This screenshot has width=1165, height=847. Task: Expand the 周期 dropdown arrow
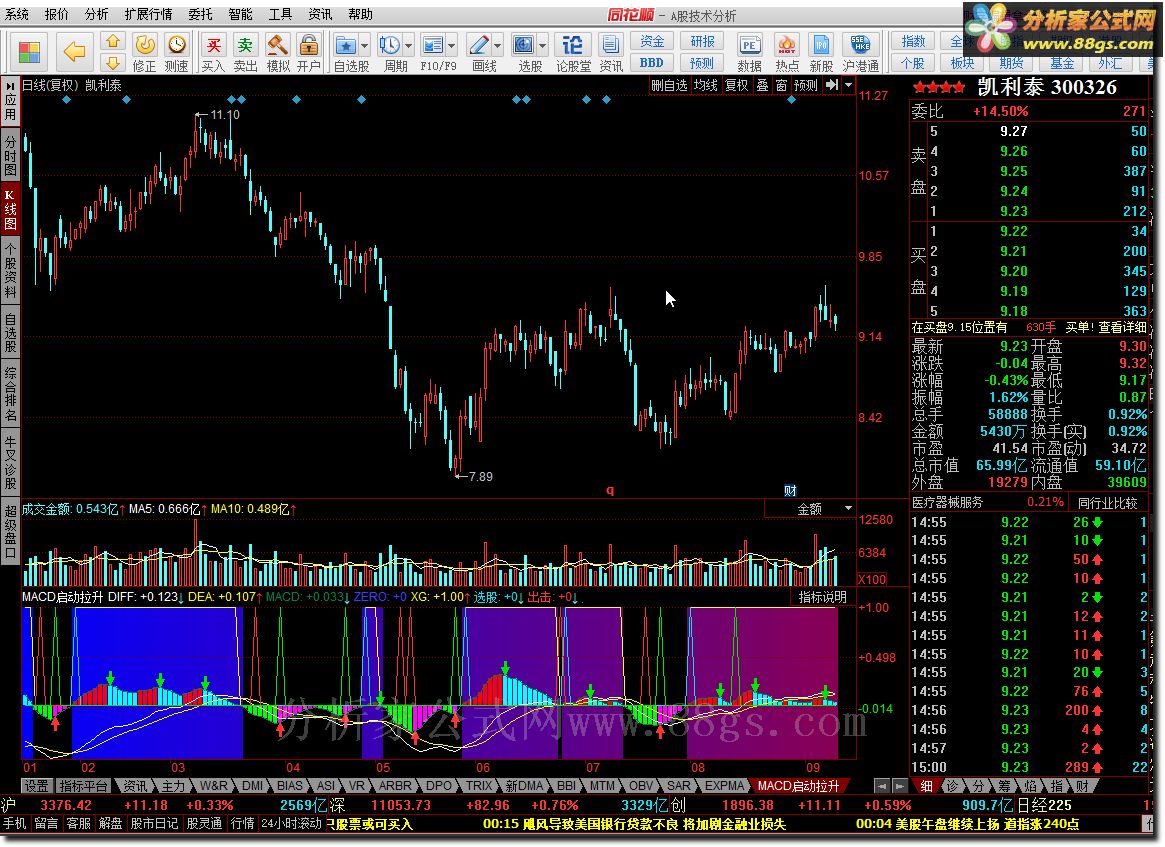click(x=409, y=46)
